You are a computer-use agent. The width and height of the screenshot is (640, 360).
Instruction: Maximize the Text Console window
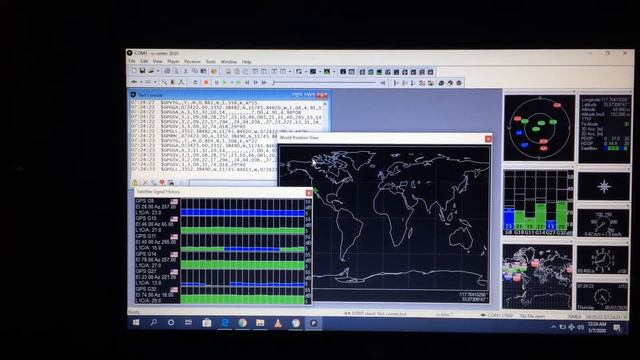309,95
